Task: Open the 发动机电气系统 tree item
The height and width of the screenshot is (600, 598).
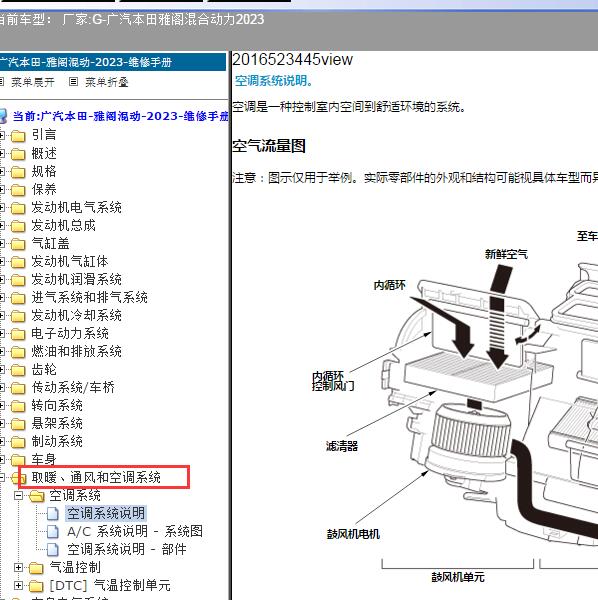Action: point(77,207)
